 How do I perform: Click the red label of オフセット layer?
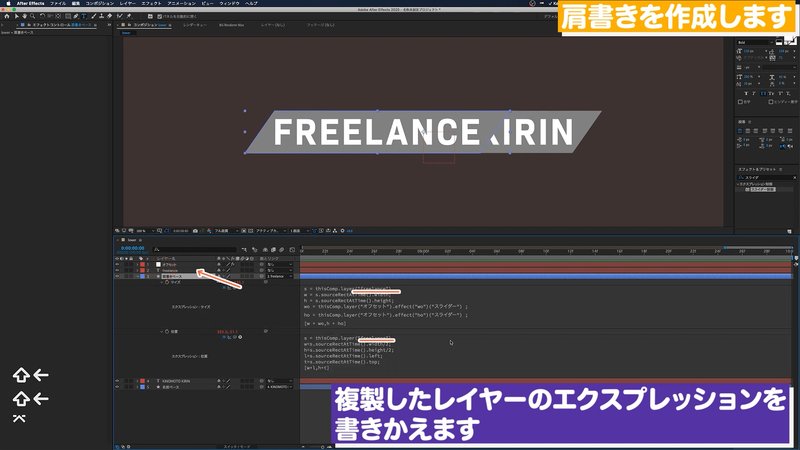(142, 264)
